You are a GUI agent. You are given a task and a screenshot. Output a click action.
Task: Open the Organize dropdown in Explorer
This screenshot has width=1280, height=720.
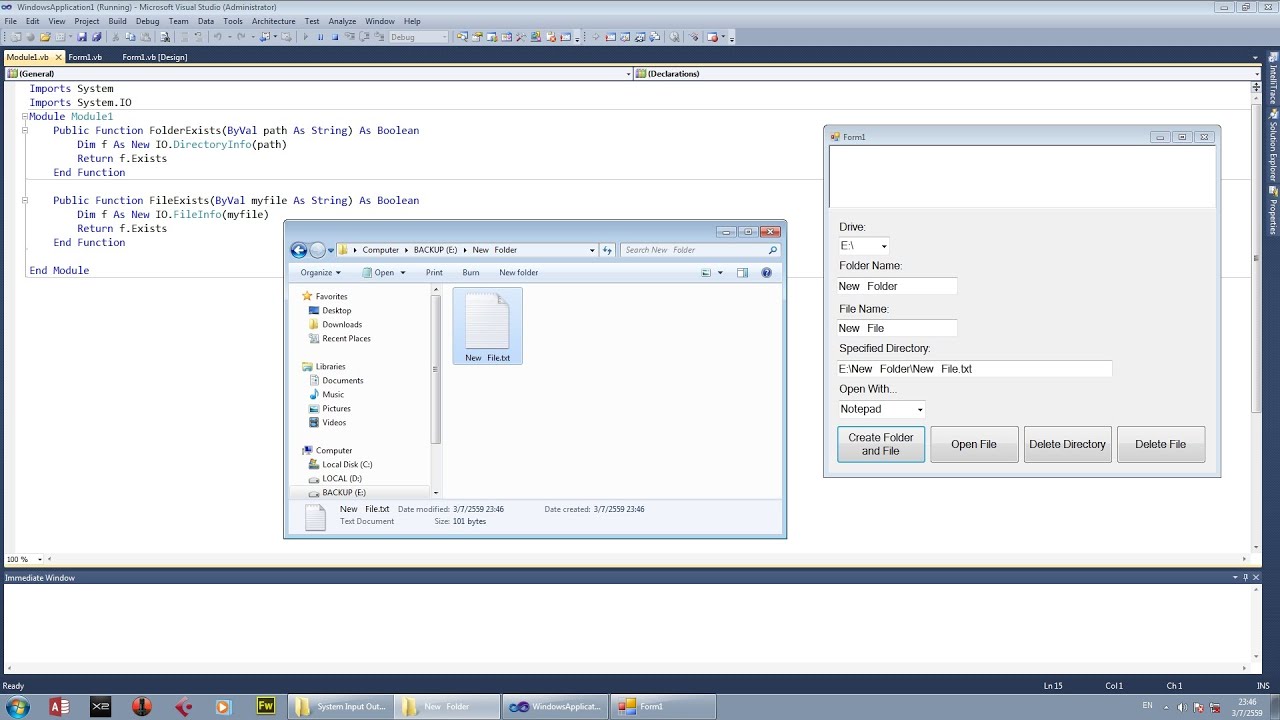tap(320, 272)
